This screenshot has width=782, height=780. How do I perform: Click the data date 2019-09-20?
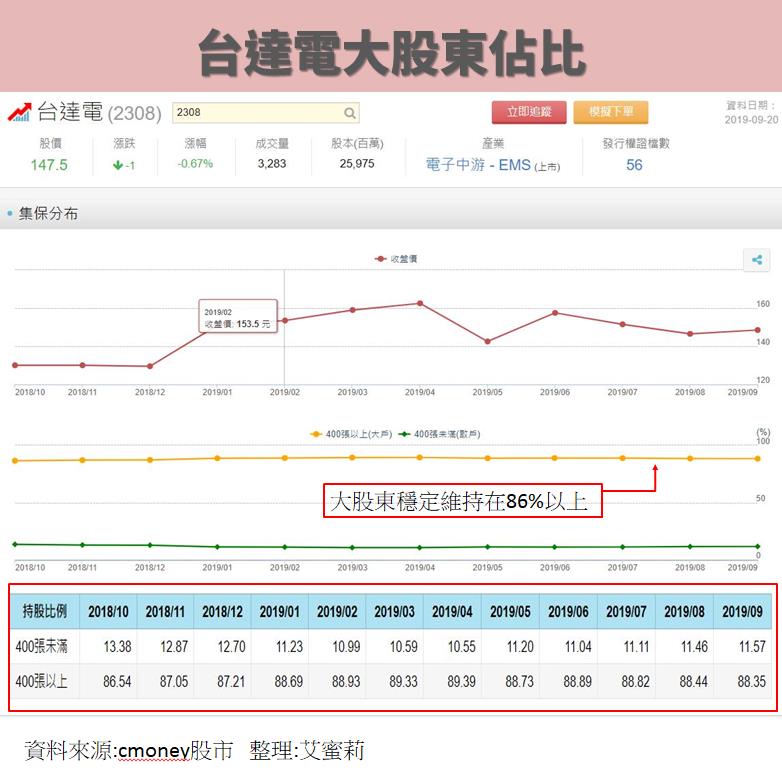[x=751, y=120]
